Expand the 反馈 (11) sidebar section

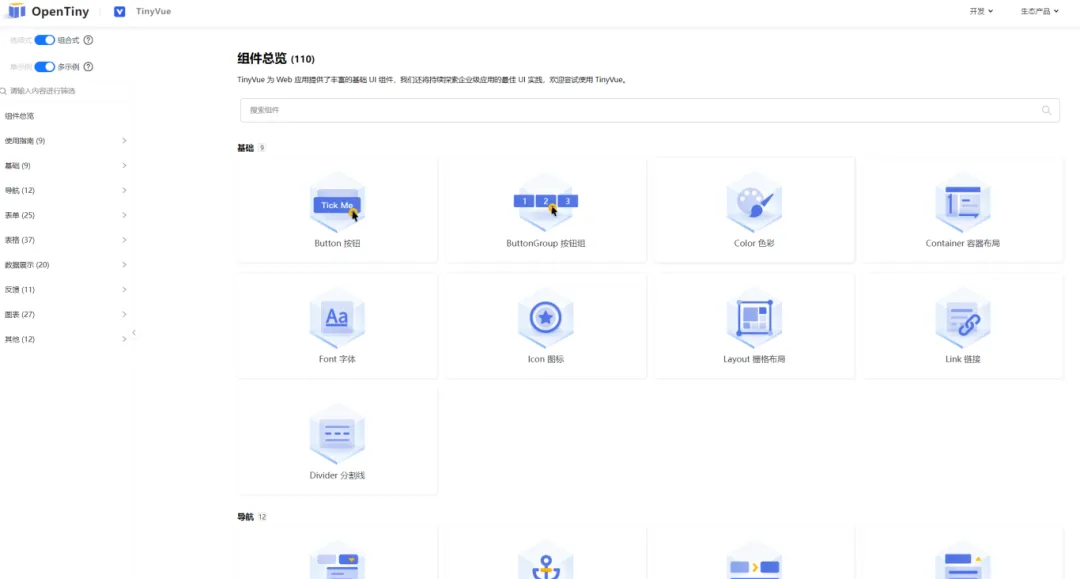(65, 289)
